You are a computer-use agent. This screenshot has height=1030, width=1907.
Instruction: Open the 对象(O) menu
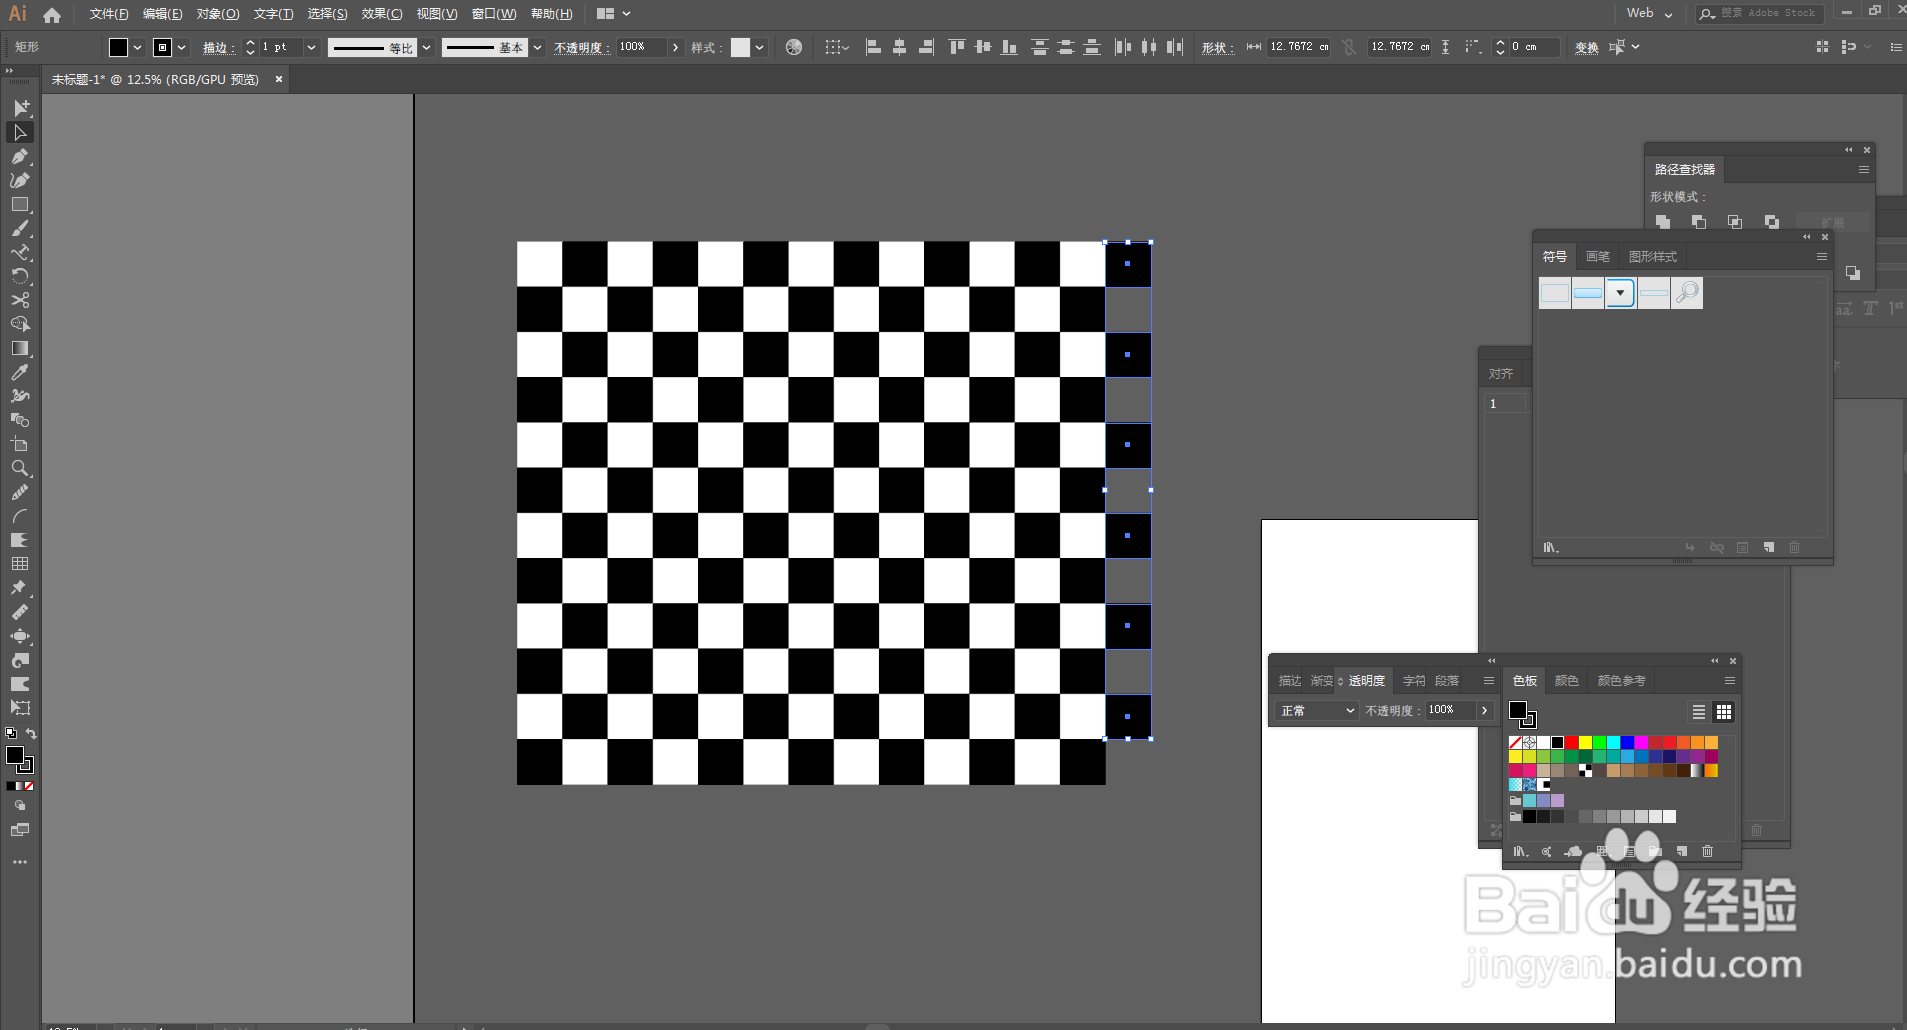coord(217,14)
